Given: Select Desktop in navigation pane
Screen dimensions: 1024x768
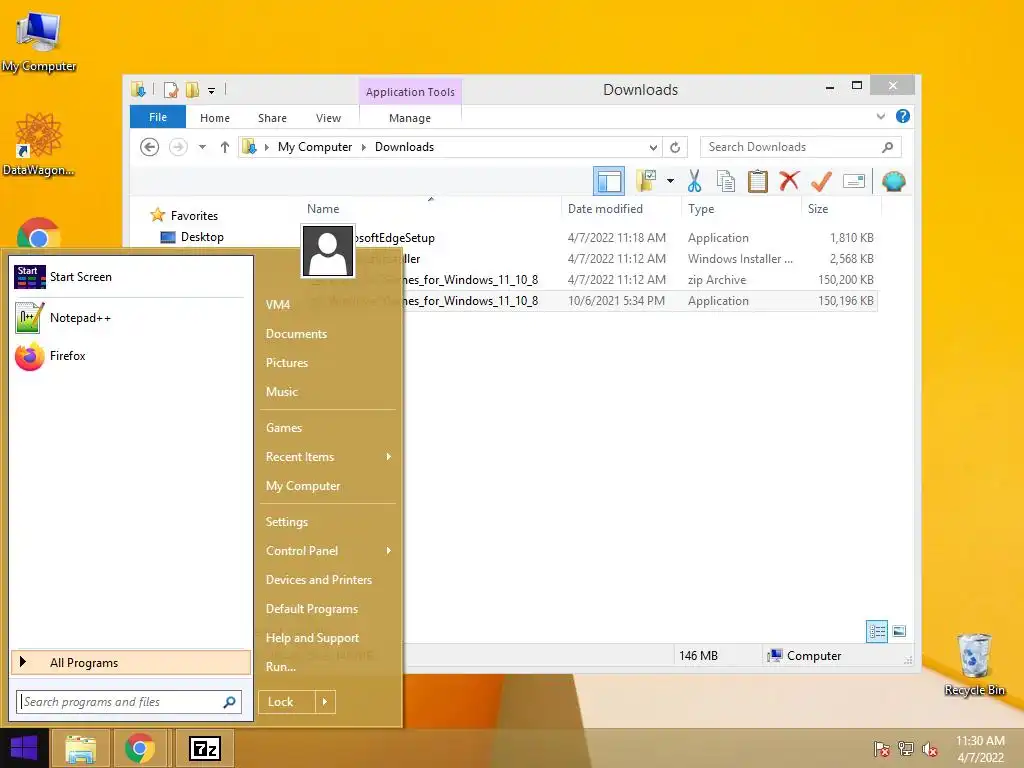Looking at the screenshot, I should [202, 236].
